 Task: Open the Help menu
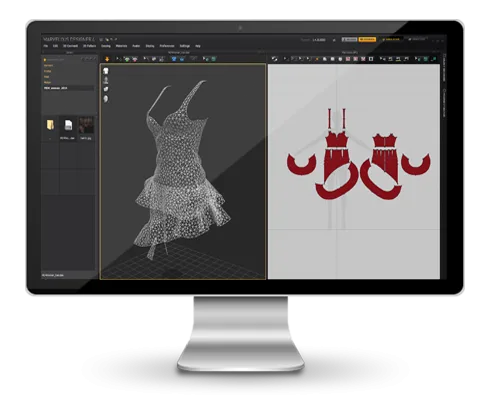coord(198,46)
